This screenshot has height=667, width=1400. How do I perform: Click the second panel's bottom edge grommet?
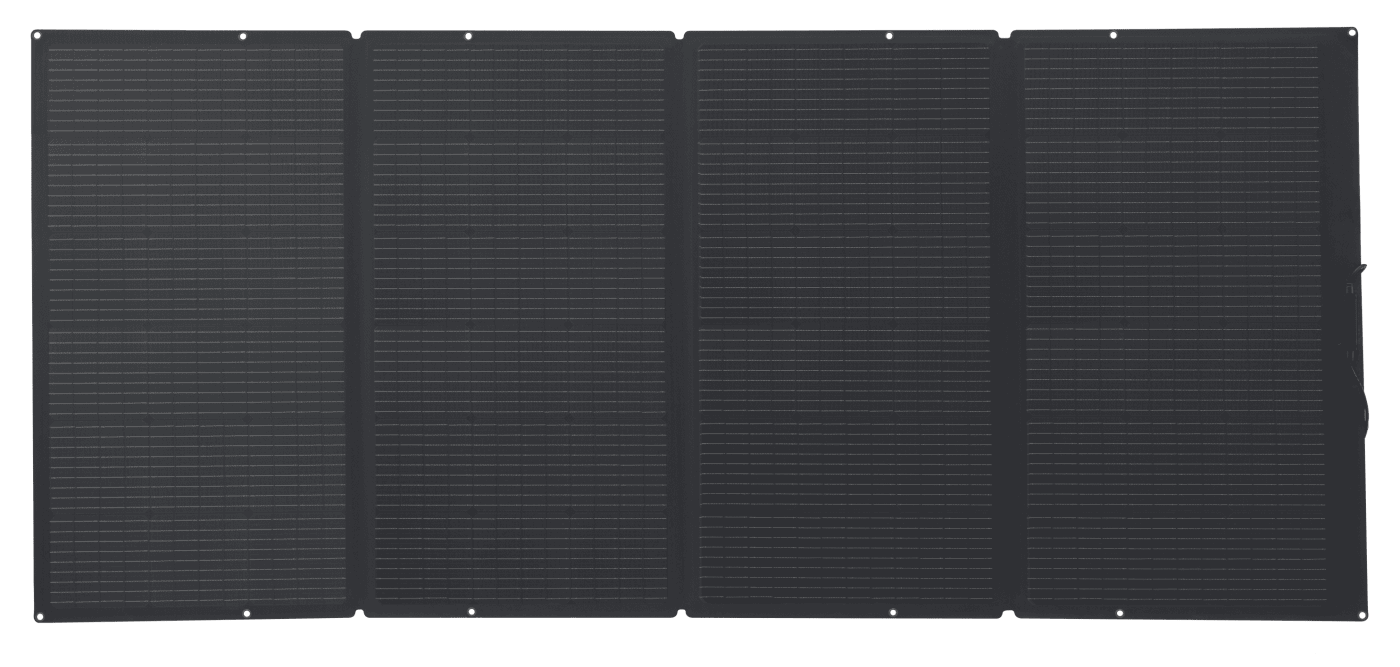coord(470,612)
